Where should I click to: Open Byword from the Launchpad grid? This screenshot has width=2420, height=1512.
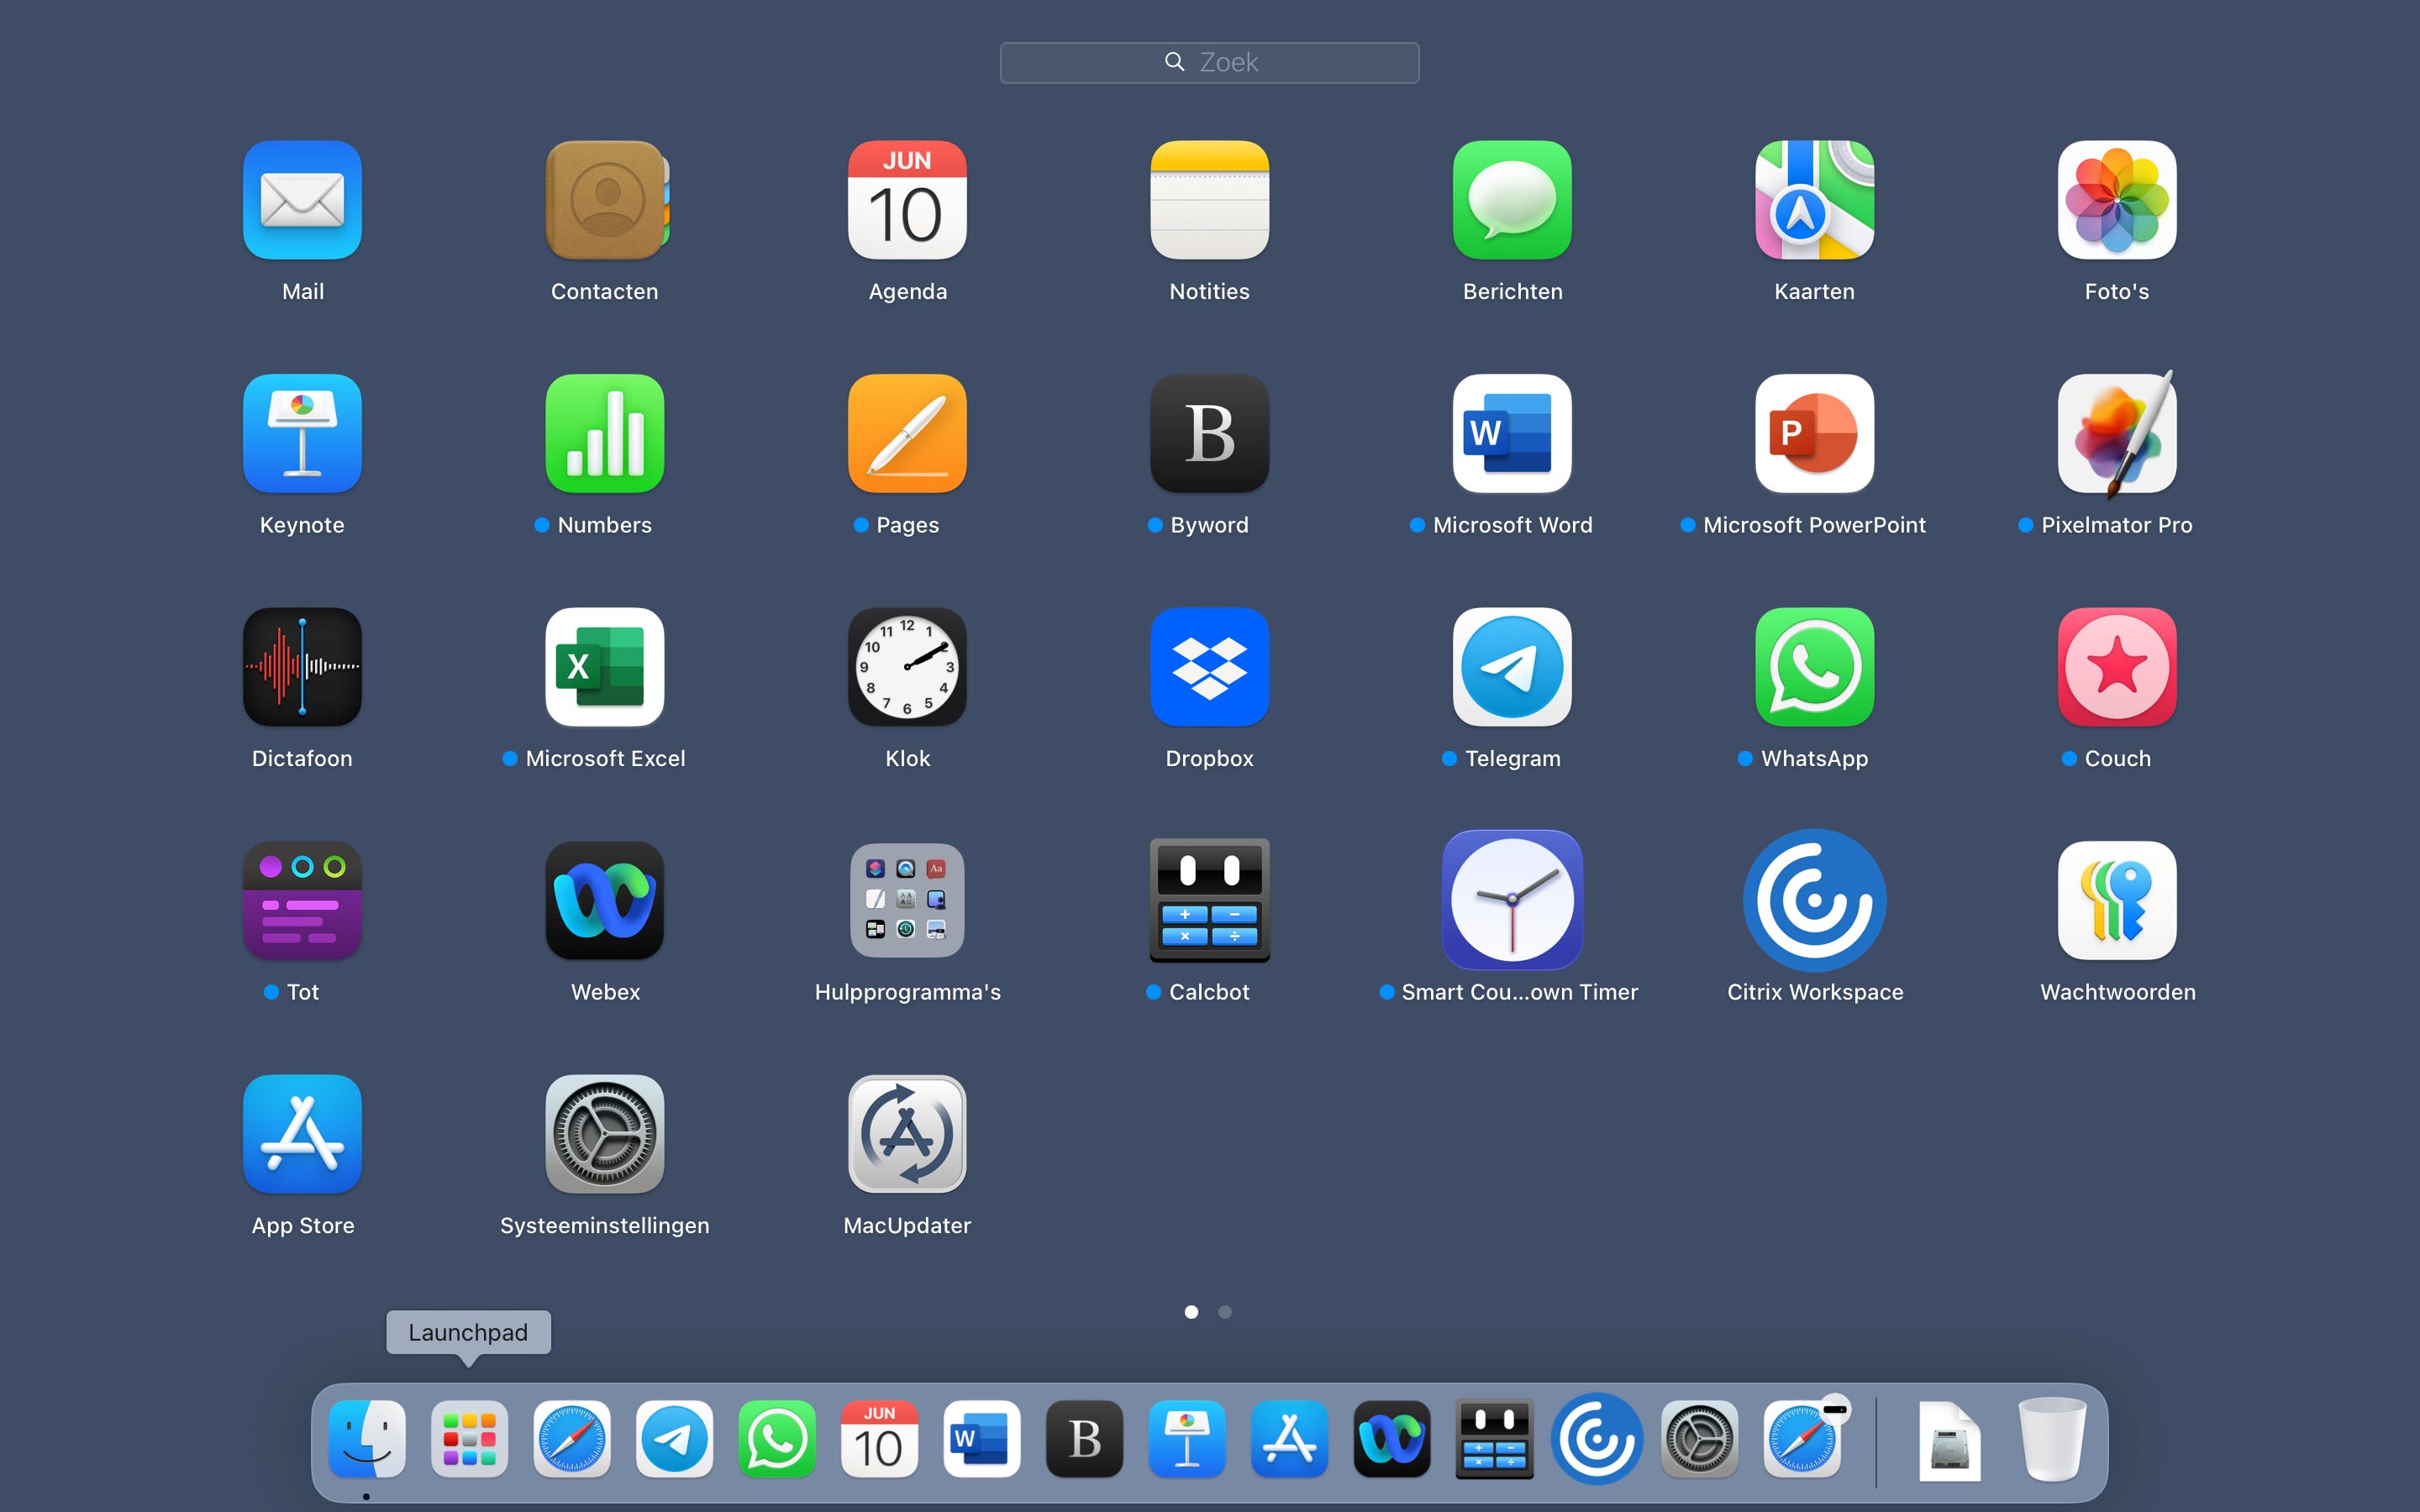point(1210,433)
